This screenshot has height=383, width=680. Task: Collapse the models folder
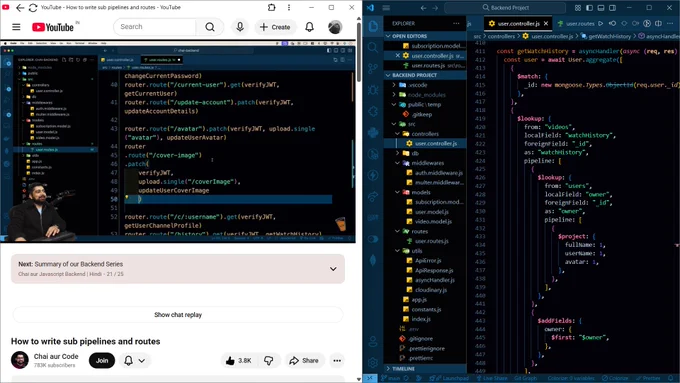click(425, 192)
